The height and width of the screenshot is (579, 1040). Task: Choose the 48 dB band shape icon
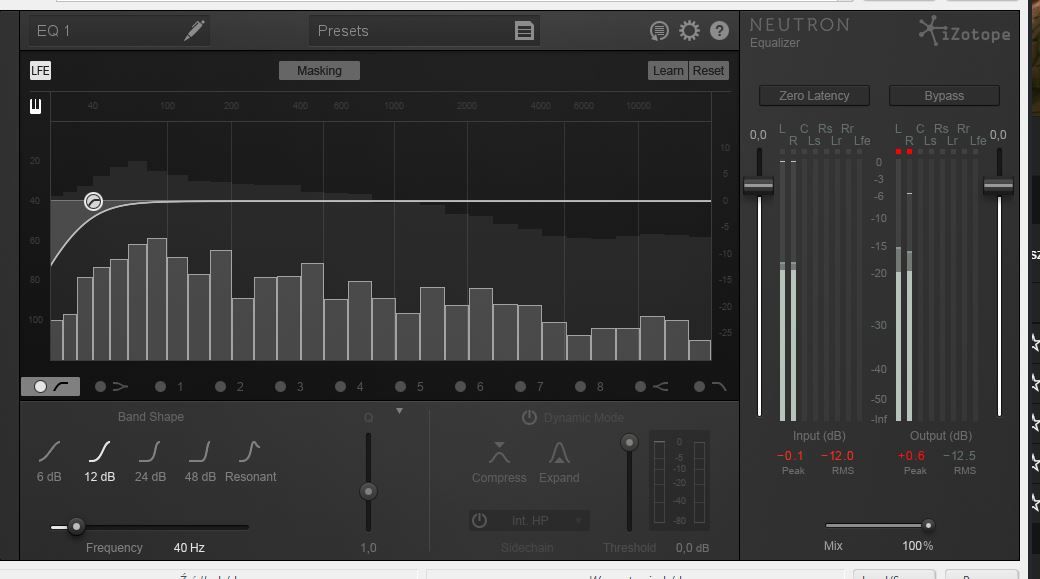click(200, 452)
